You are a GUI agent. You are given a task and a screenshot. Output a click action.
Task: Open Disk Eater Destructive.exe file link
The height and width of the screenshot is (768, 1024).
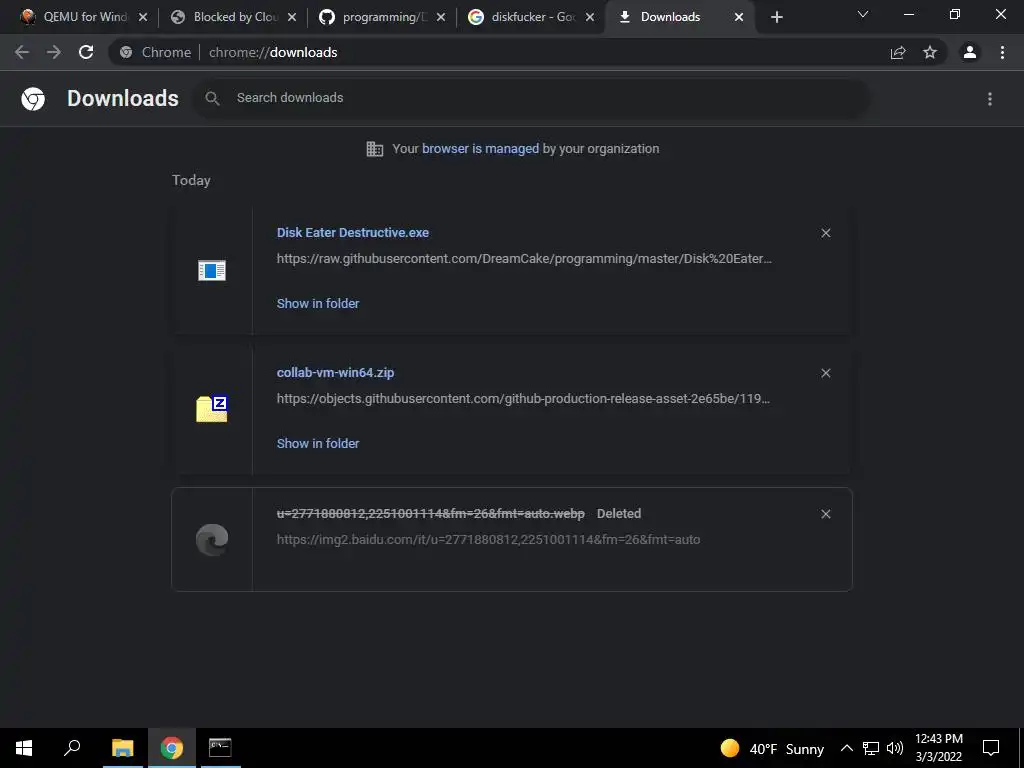pyautogui.click(x=353, y=232)
